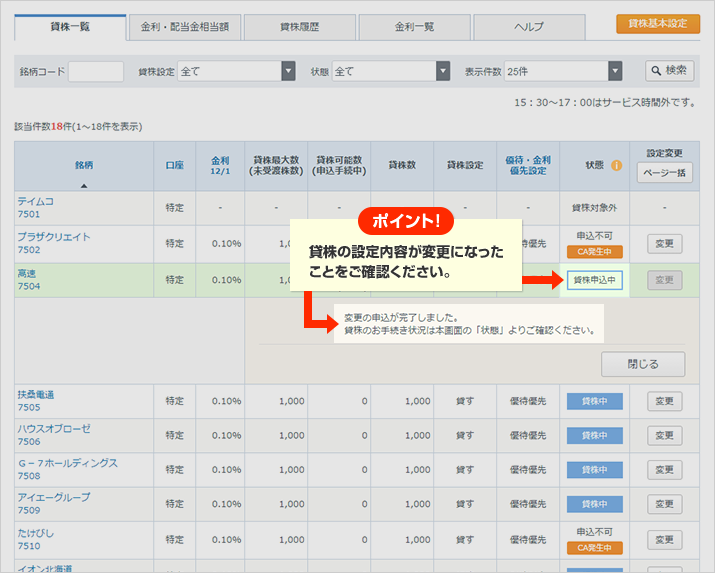Type in the 銘柄コード input field
This screenshot has width=715, height=573.
[96, 72]
